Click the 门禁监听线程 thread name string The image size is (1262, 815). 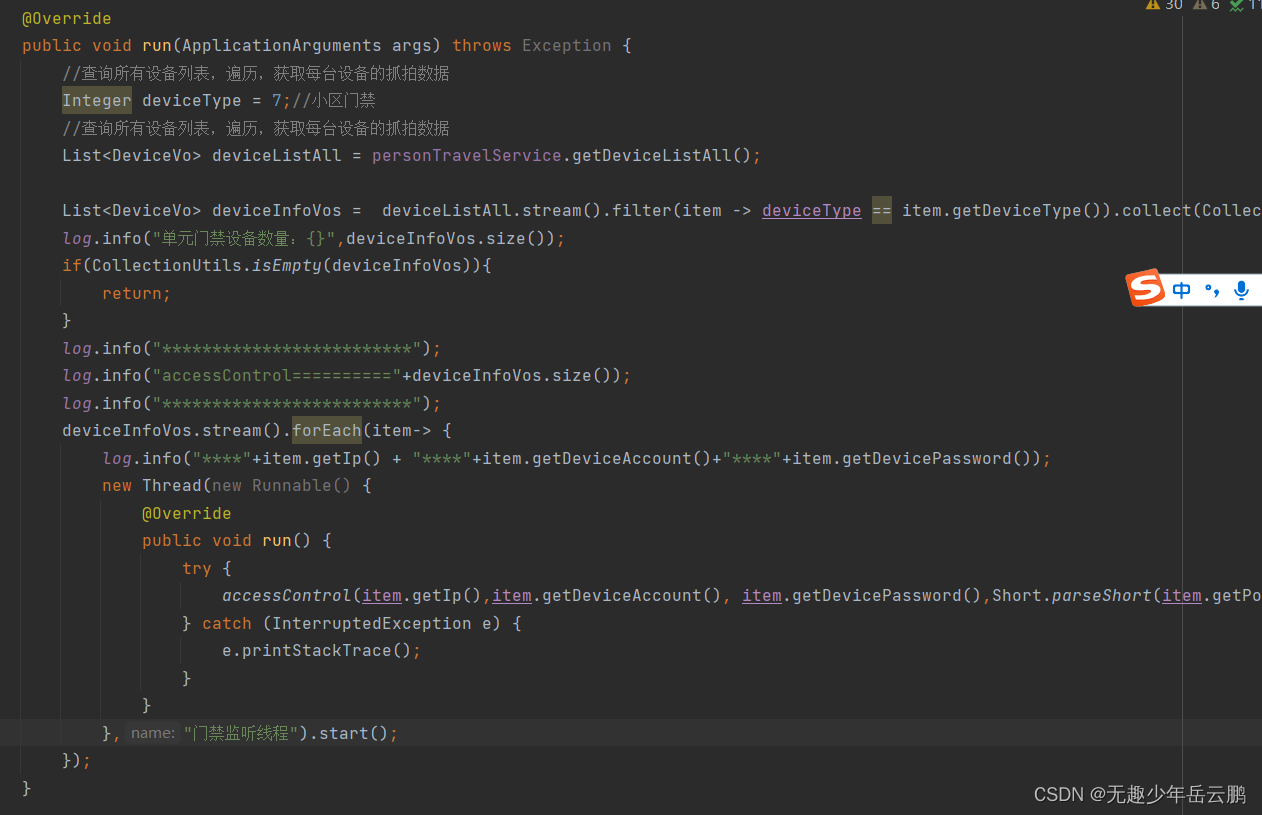(243, 733)
